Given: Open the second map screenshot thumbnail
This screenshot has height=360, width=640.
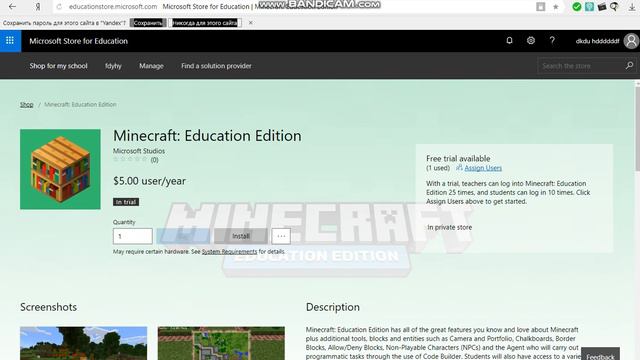Looking at the screenshot, I should point(221,343).
